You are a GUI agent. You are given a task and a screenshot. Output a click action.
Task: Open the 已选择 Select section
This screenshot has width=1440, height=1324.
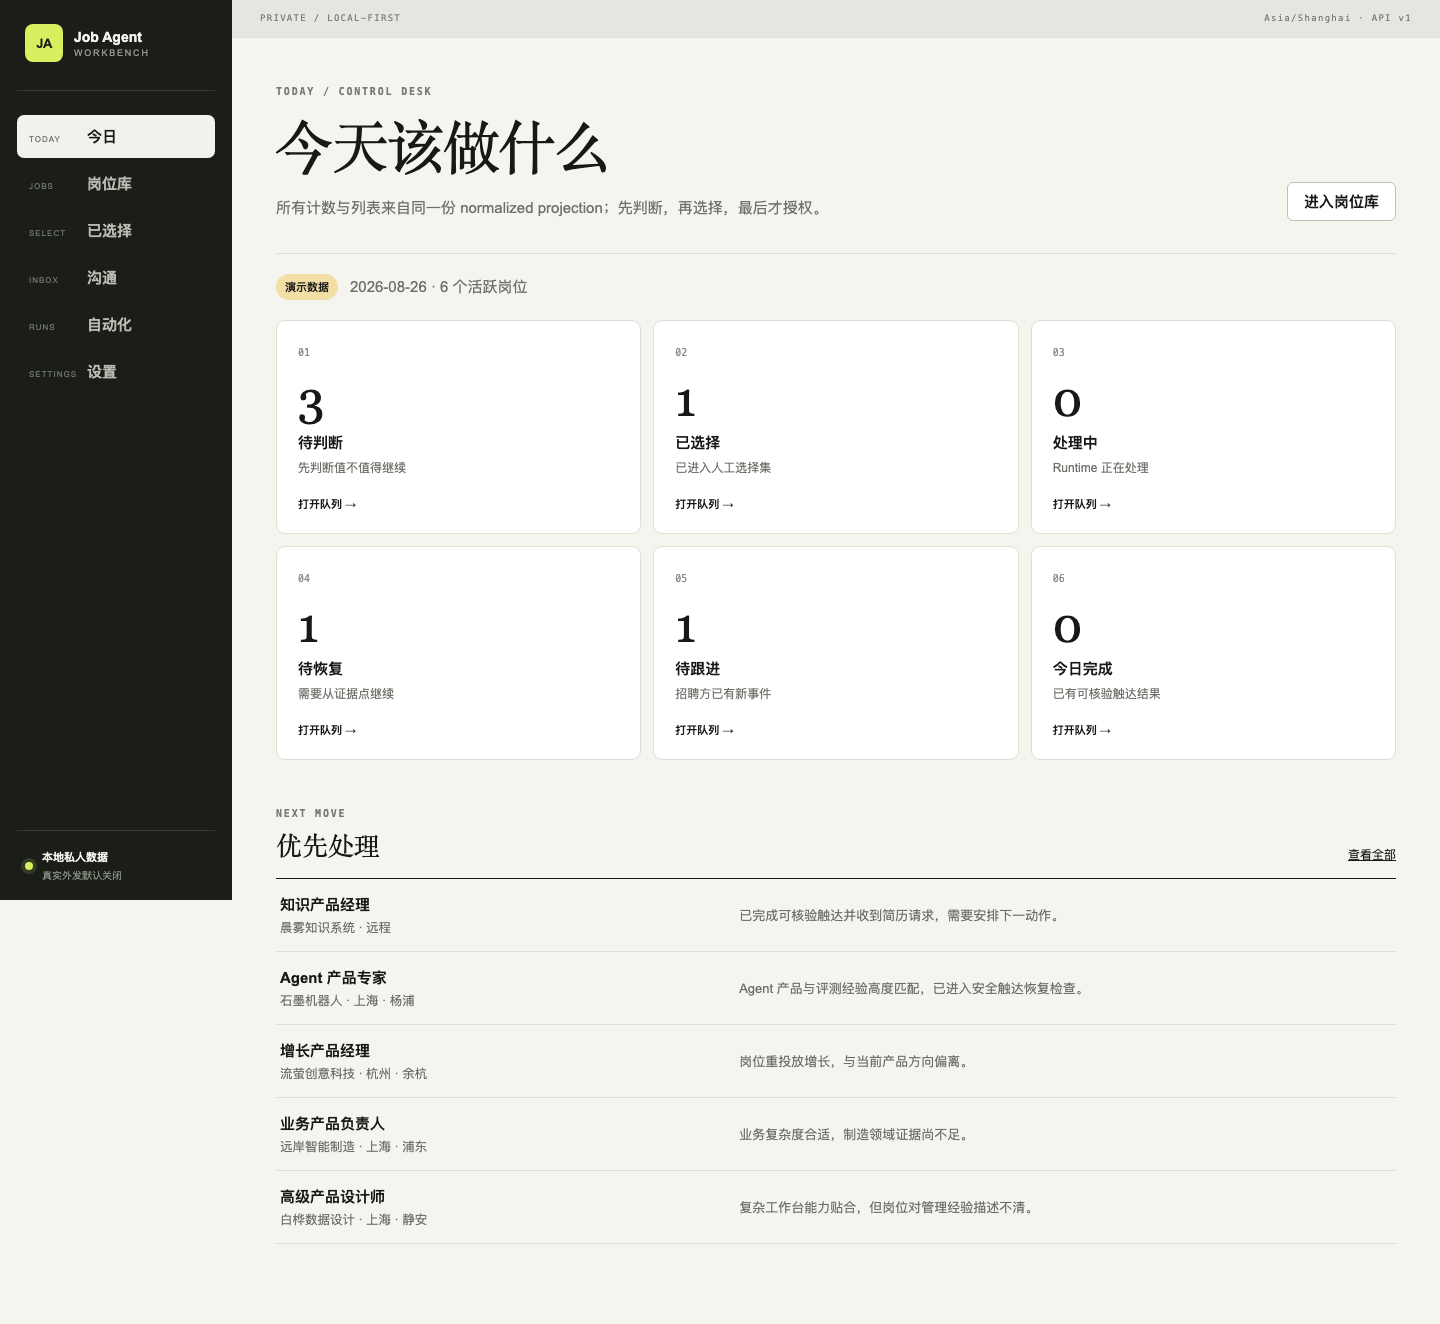click(x=116, y=231)
